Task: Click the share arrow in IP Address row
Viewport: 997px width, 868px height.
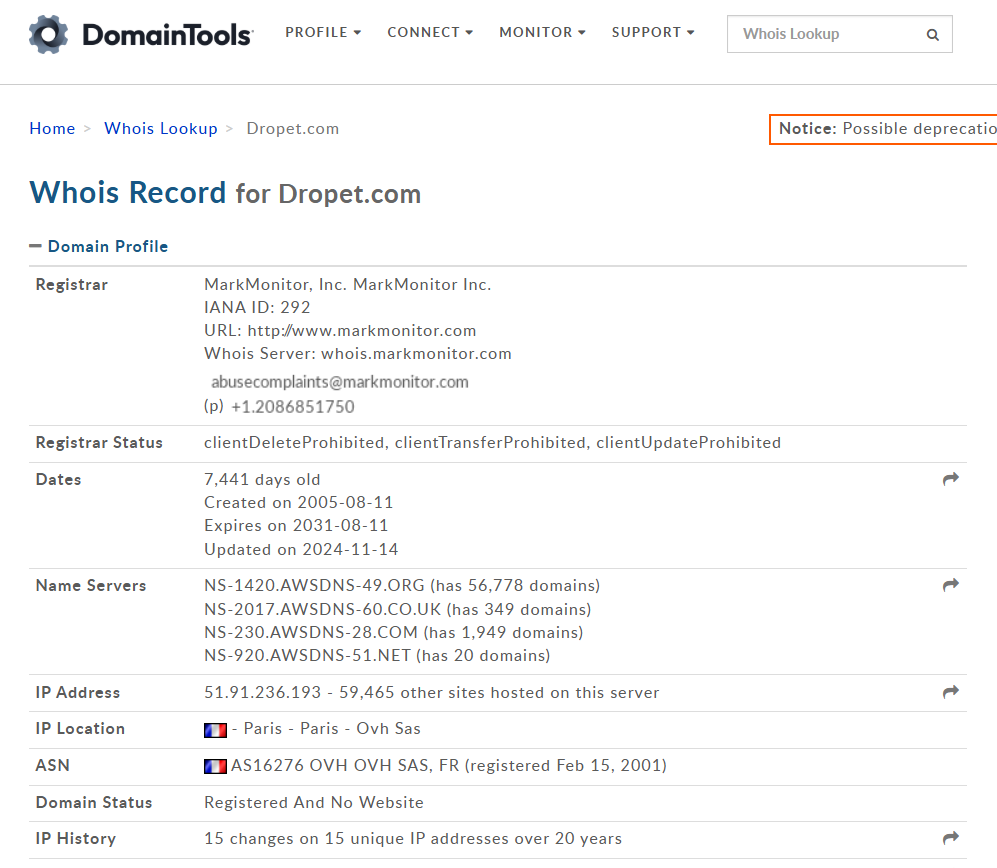Action: (x=951, y=692)
